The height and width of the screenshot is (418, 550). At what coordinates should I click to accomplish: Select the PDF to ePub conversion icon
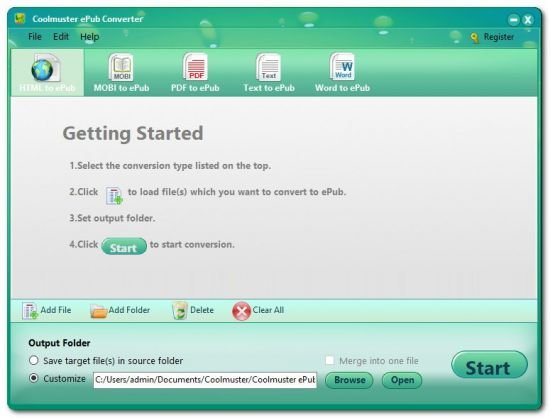[195, 67]
